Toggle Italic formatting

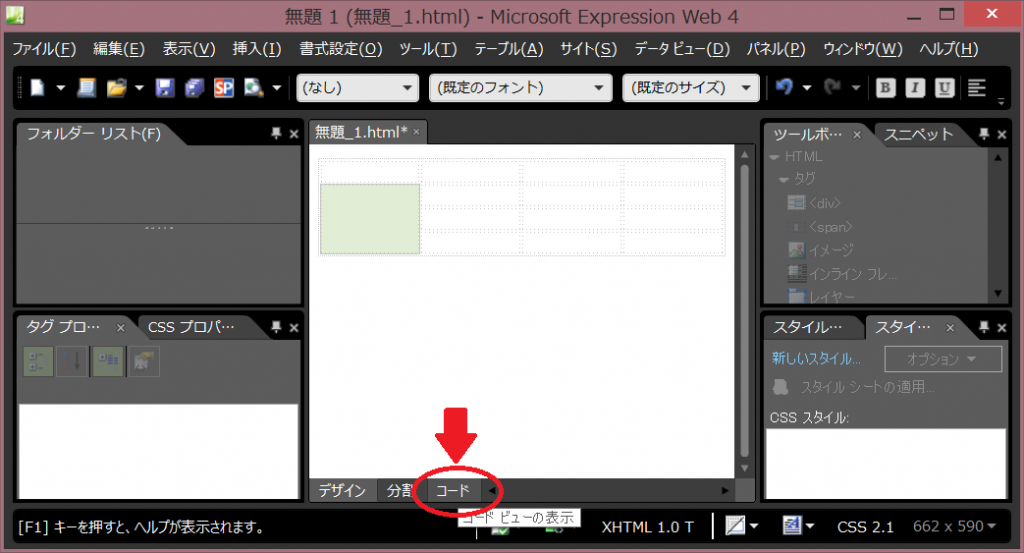[x=915, y=87]
